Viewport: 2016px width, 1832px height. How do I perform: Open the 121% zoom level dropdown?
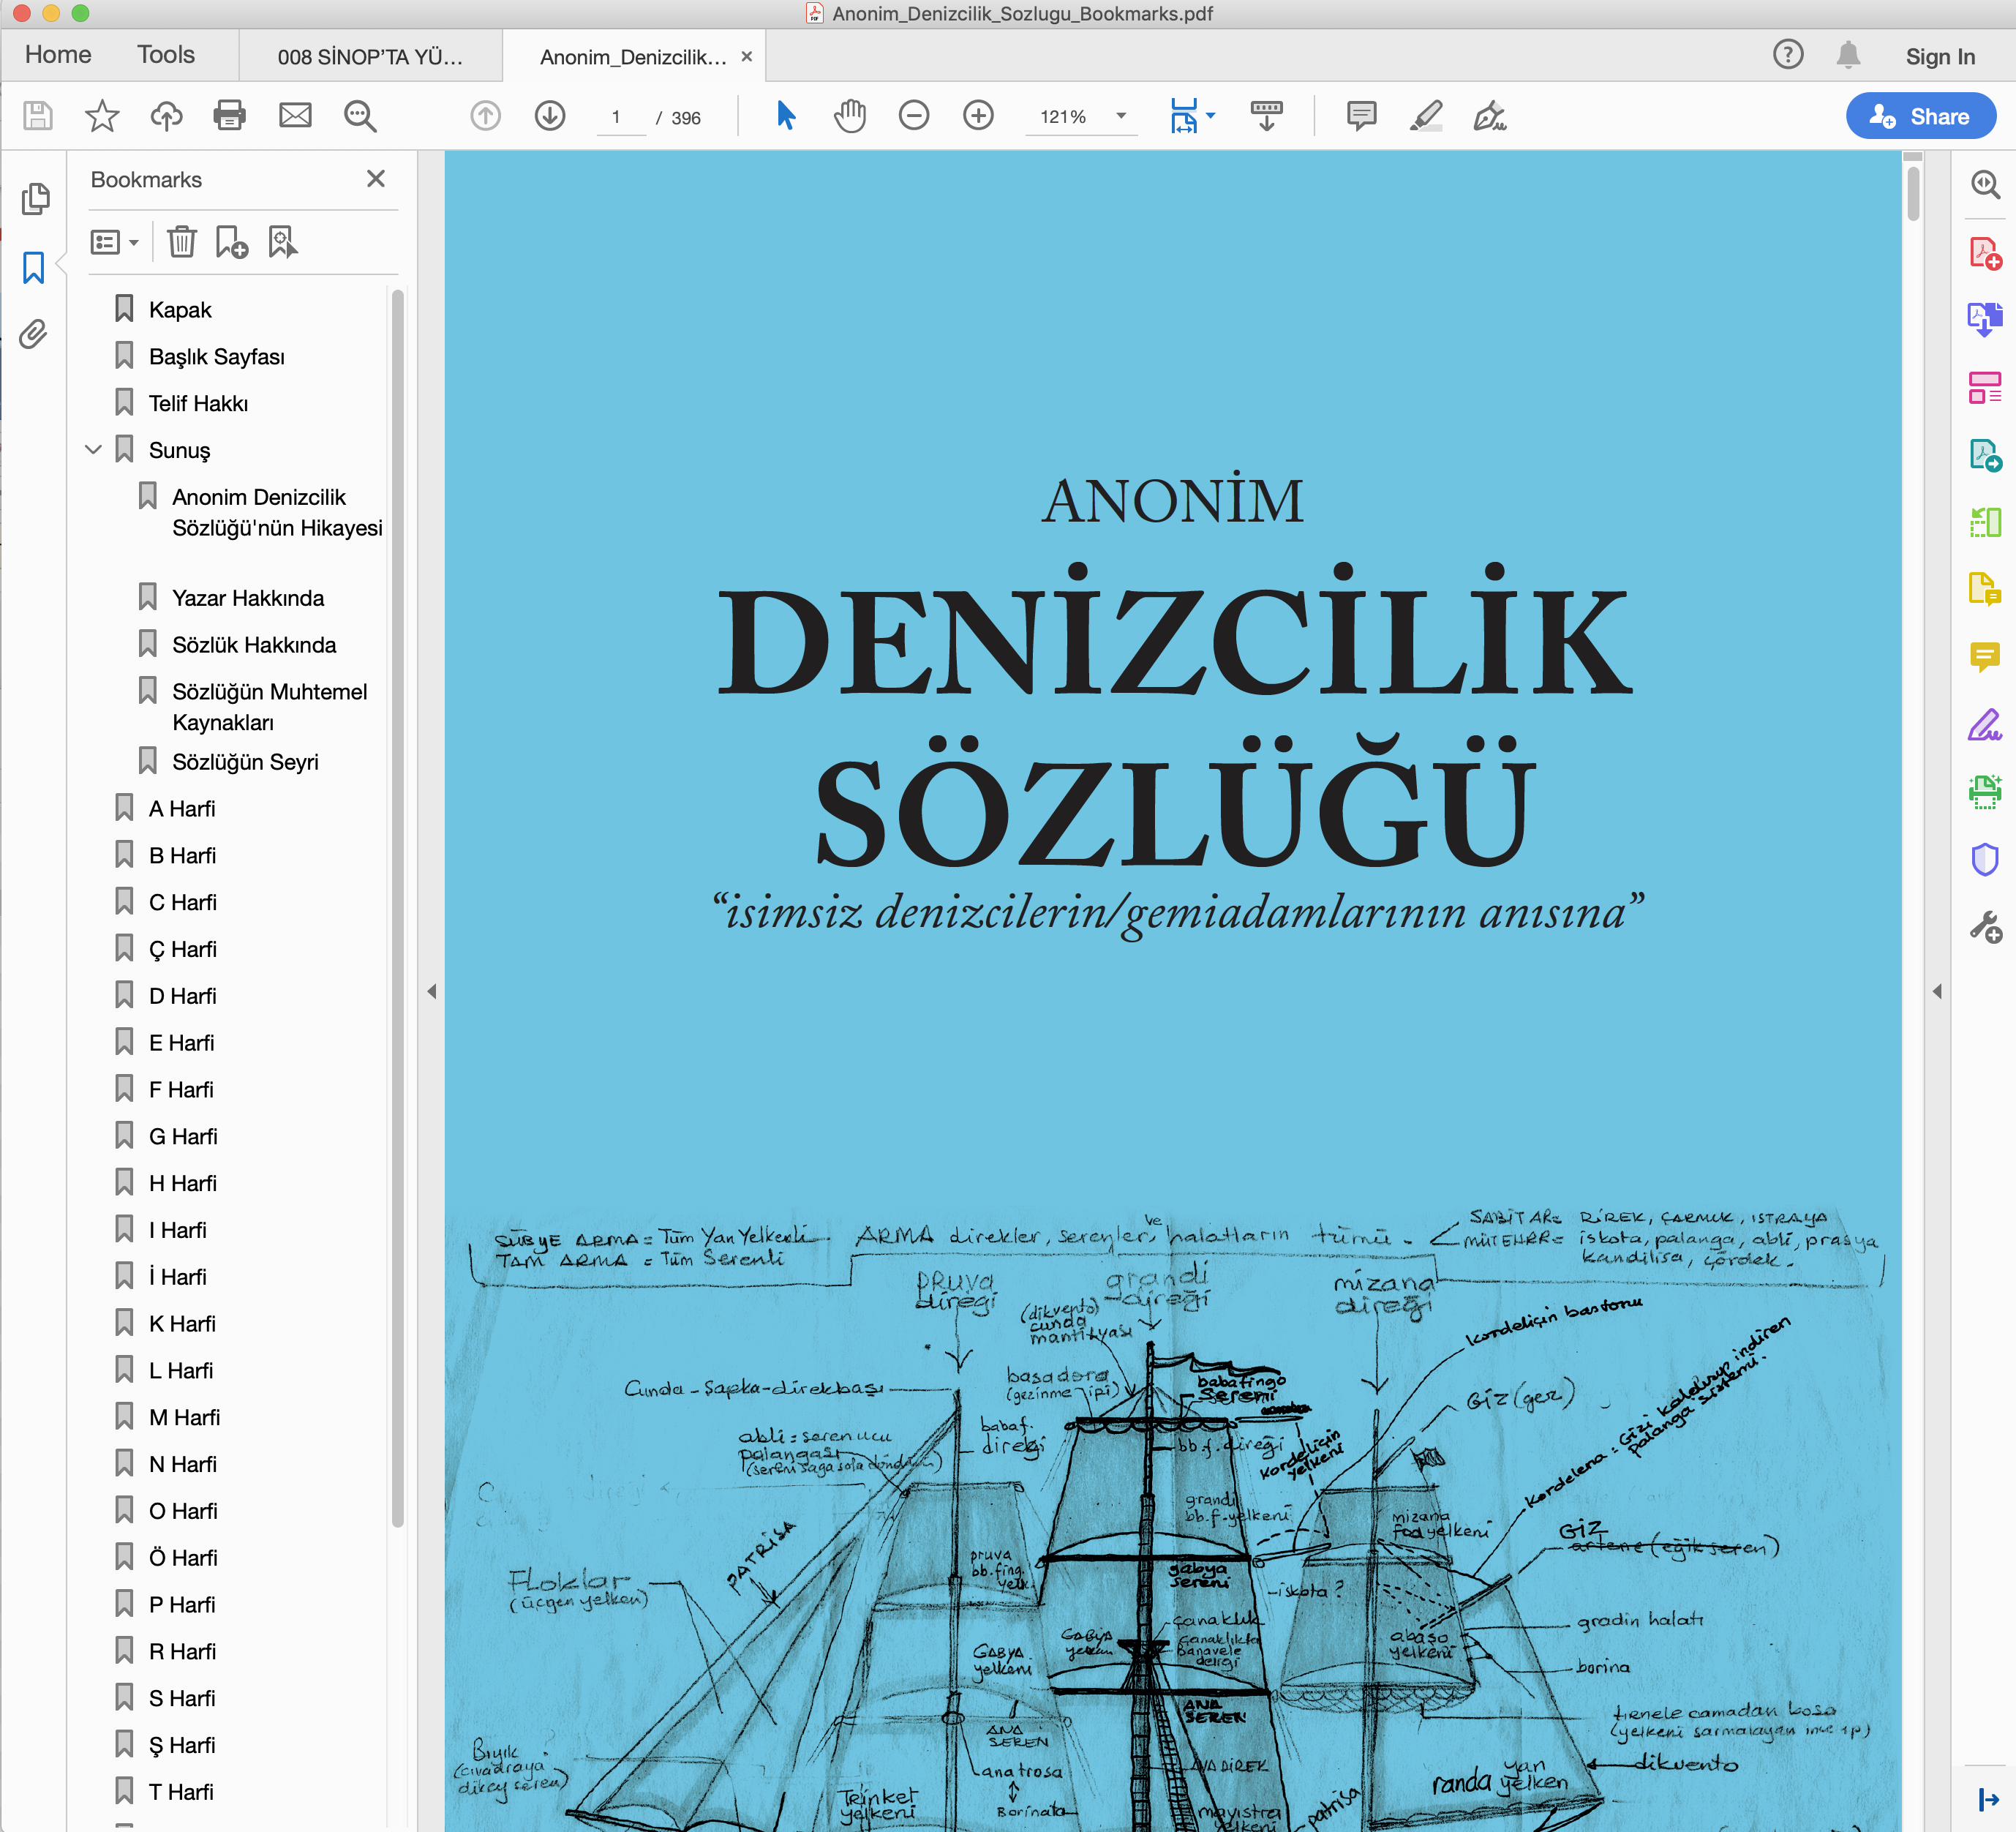(1121, 116)
